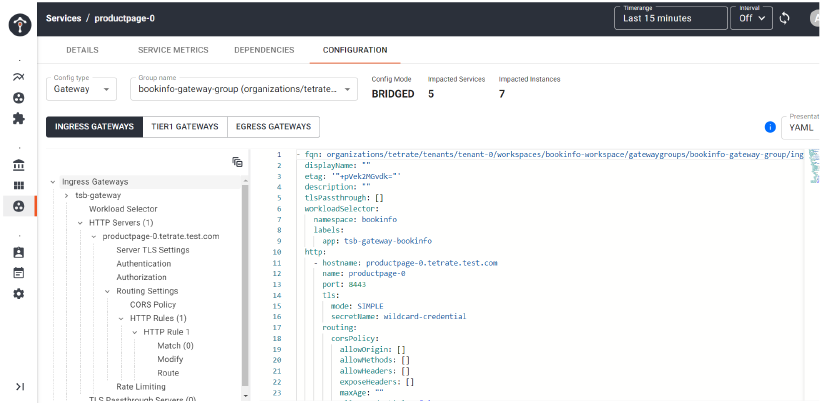Click the refresh icon in the top bar

point(785,18)
